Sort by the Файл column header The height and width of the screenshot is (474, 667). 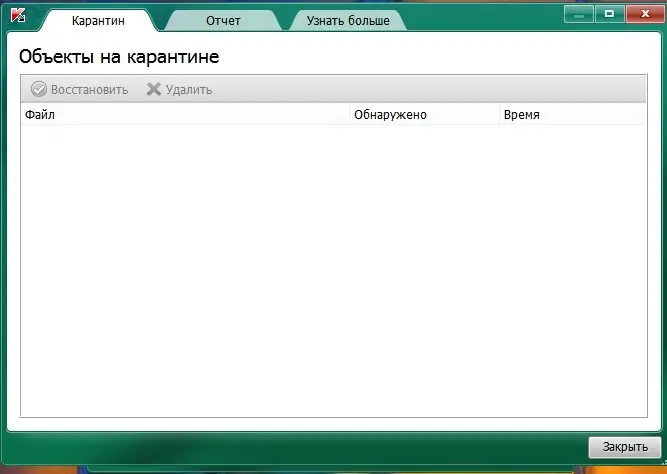(x=185, y=115)
